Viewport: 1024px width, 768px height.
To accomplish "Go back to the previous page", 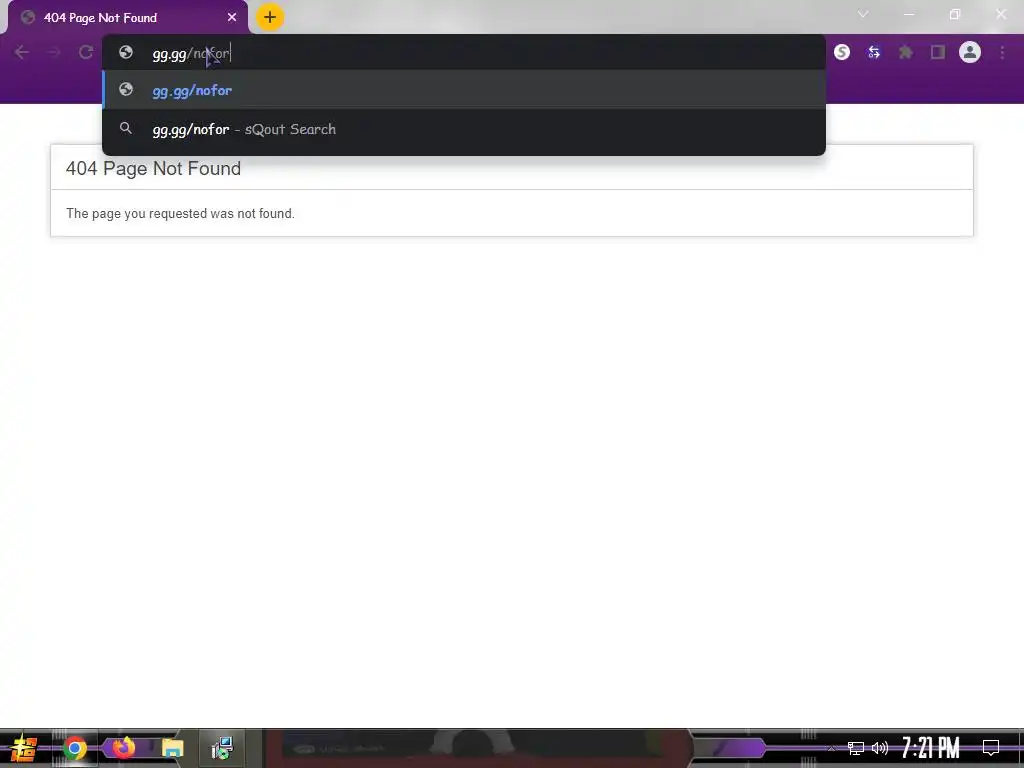I will pos(22,52).
